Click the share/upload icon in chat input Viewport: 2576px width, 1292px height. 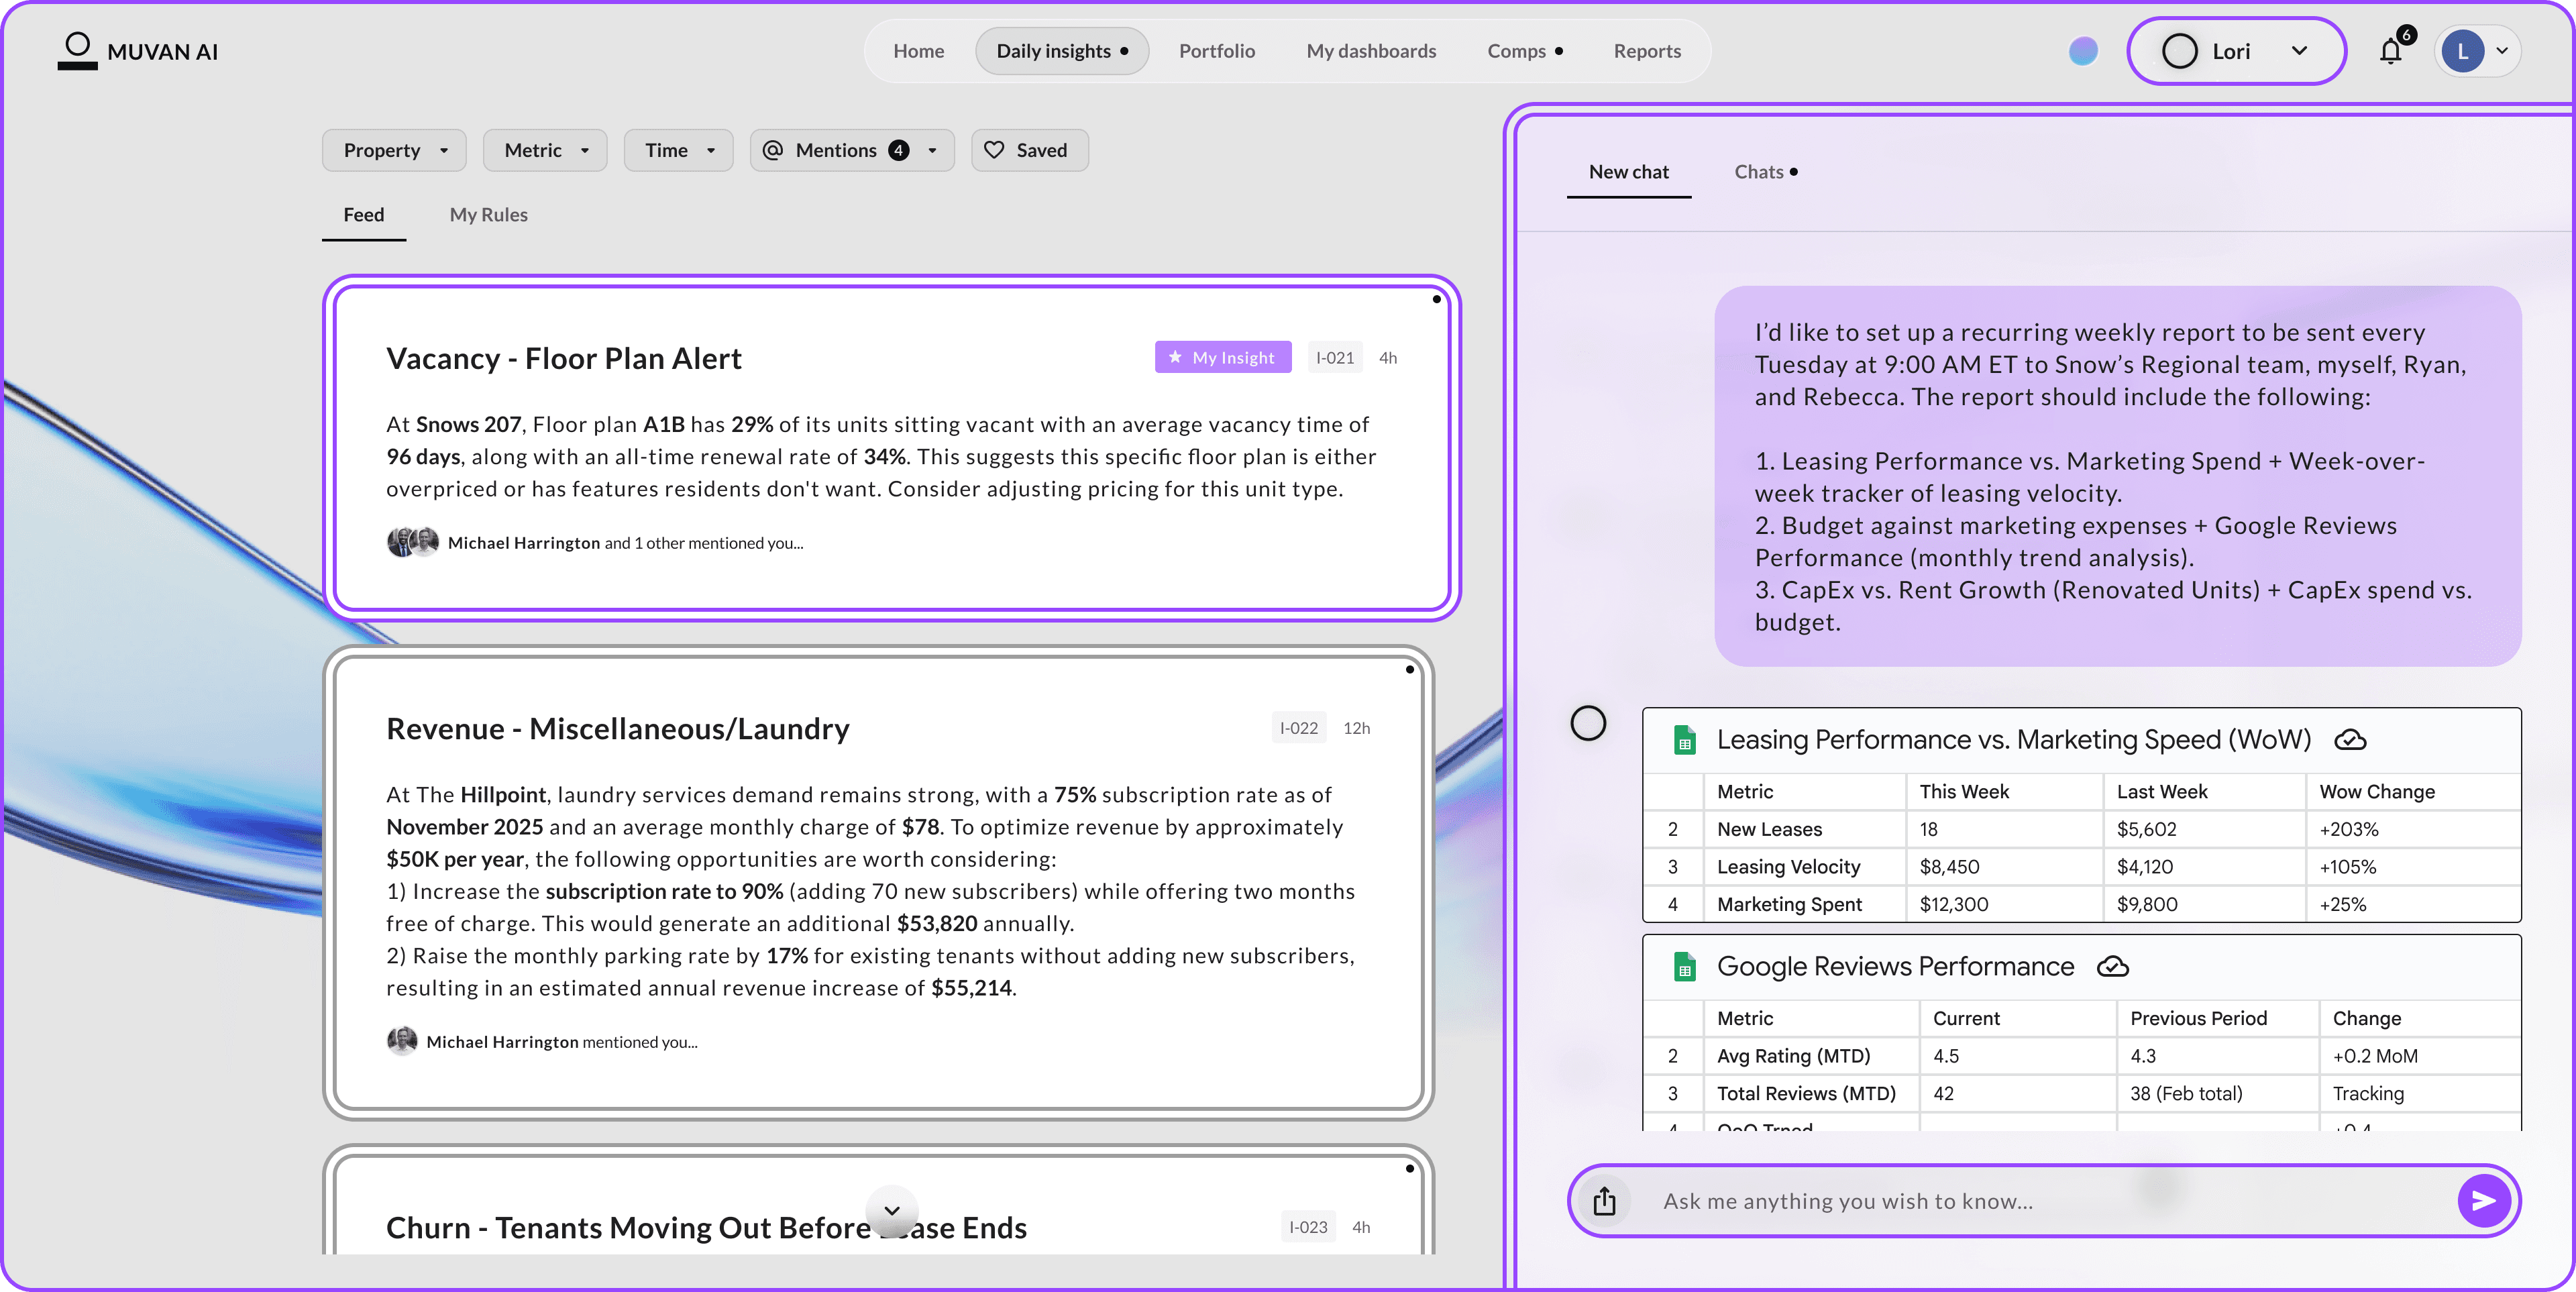(1604, 1200)
